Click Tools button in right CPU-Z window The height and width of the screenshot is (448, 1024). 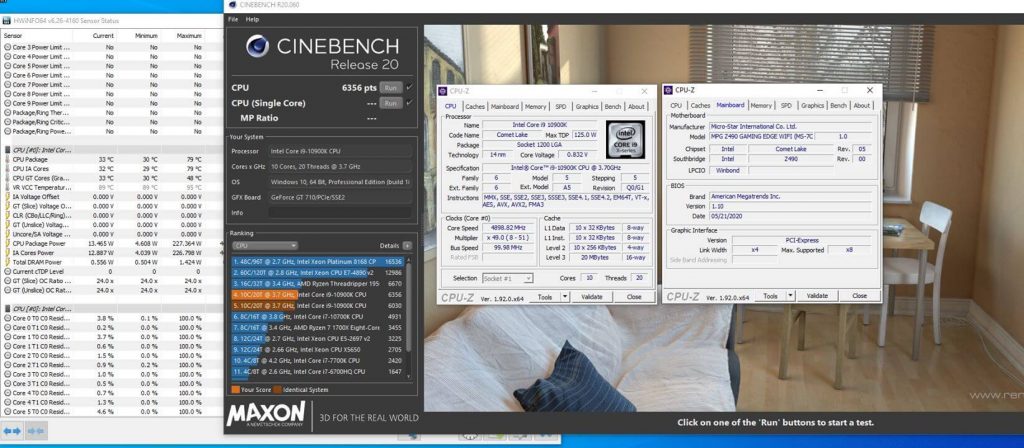click(x=770, y=296)
